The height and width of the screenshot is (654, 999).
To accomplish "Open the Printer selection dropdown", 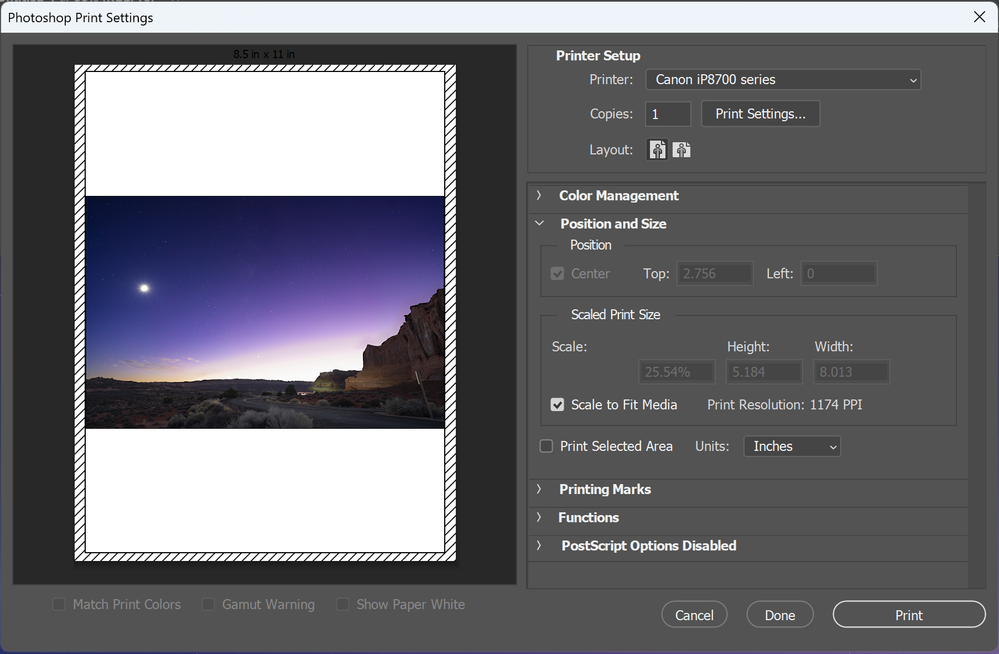I will [782, 80].
